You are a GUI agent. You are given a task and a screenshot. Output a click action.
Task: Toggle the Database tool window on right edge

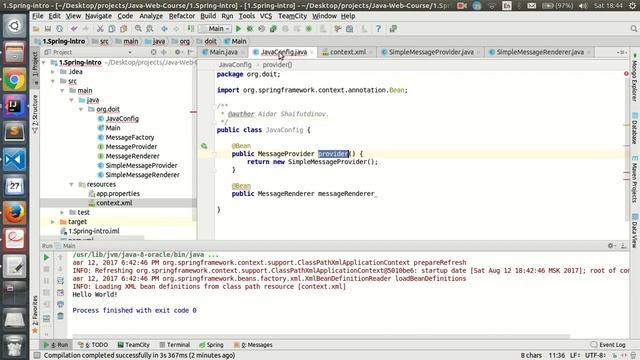coord(635,128)
